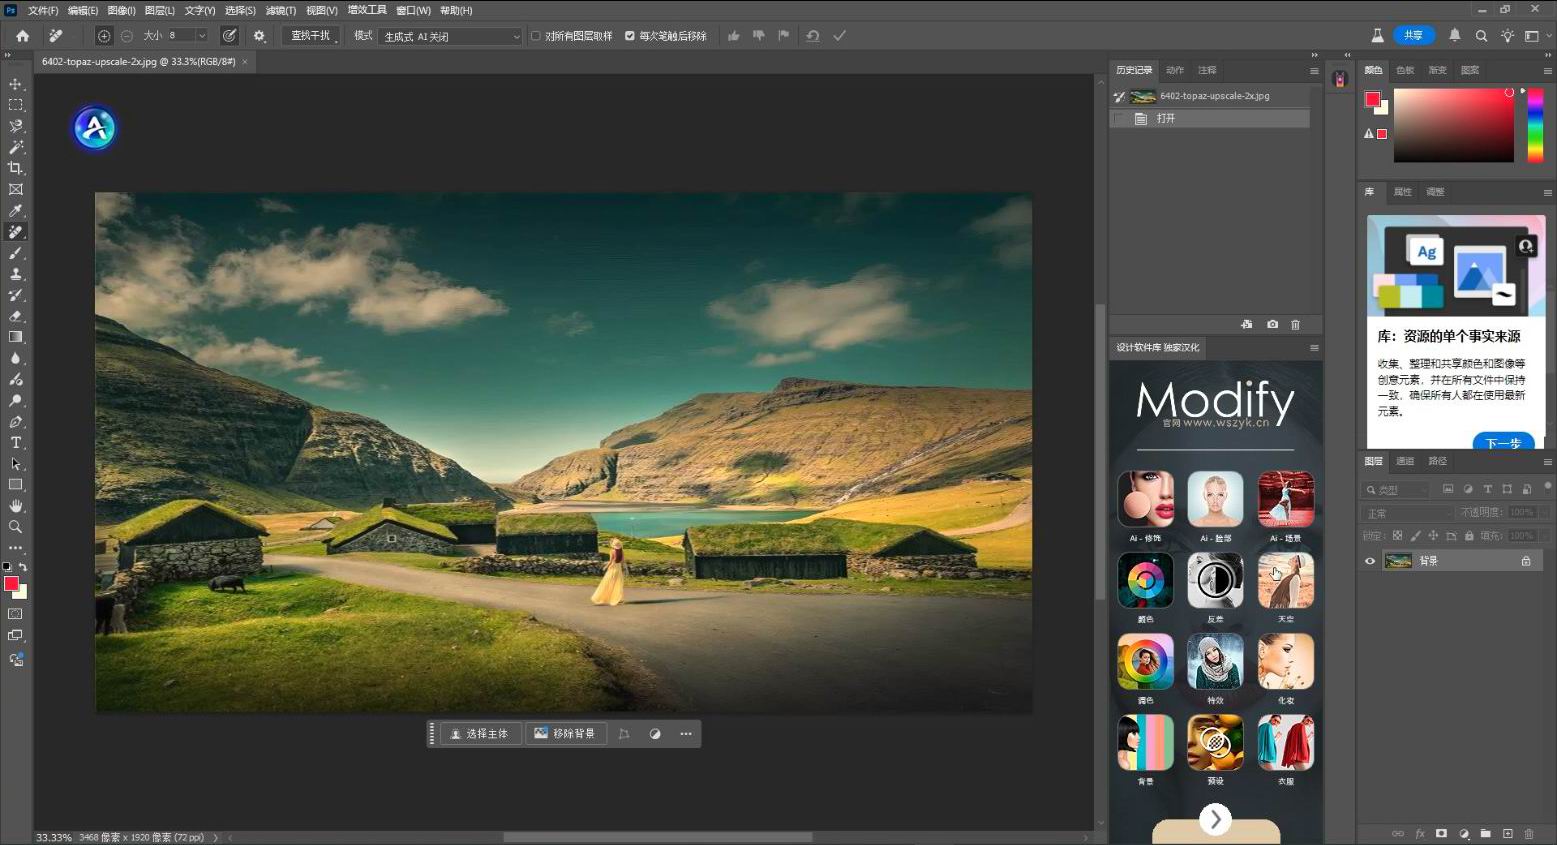The height and width of the screenshot is (845, 1557).
Task: Expand more options in contextual task bar
Action: click(686, 734)
